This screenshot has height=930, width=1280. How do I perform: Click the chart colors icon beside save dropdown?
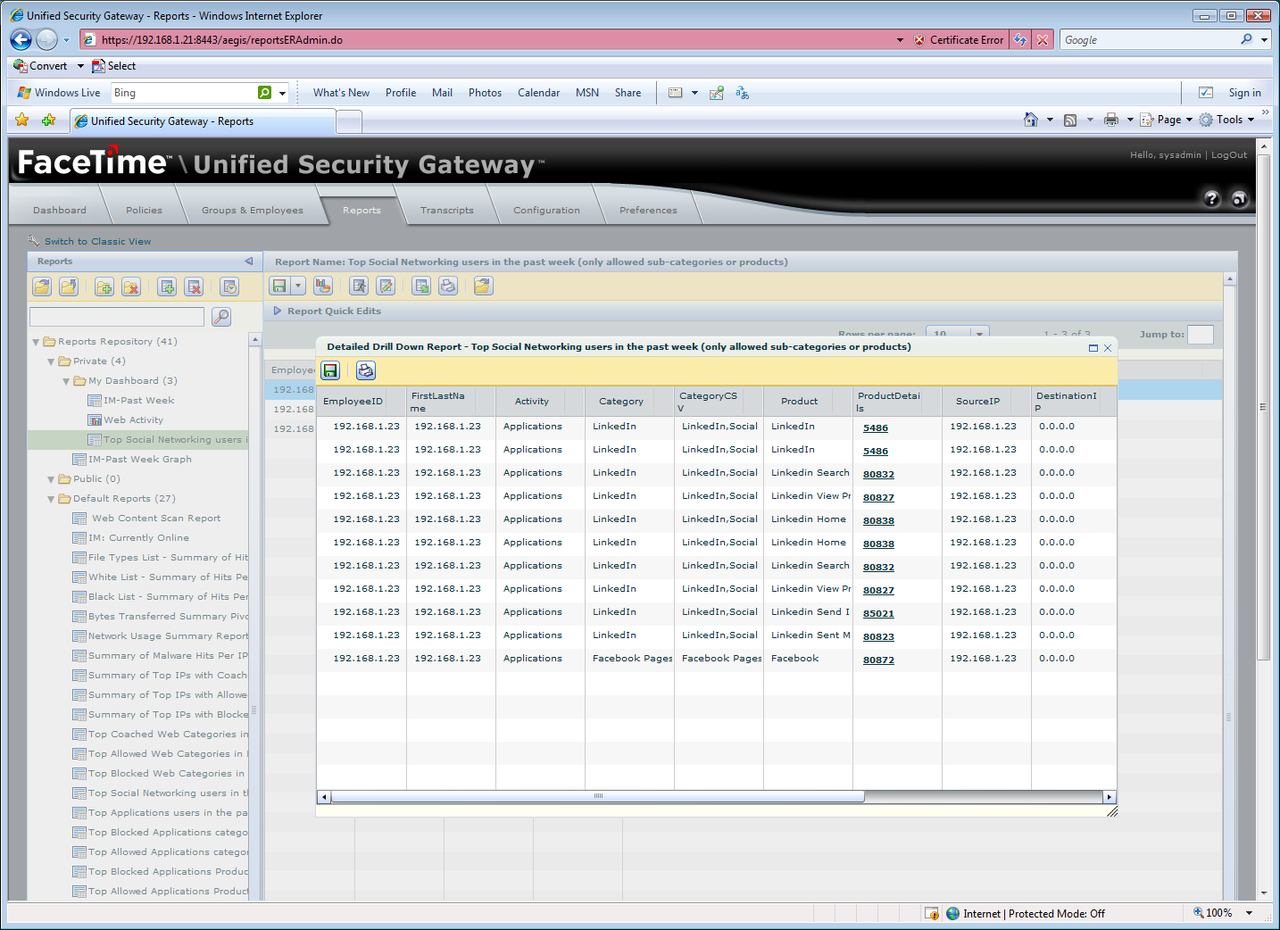[323, 286]
